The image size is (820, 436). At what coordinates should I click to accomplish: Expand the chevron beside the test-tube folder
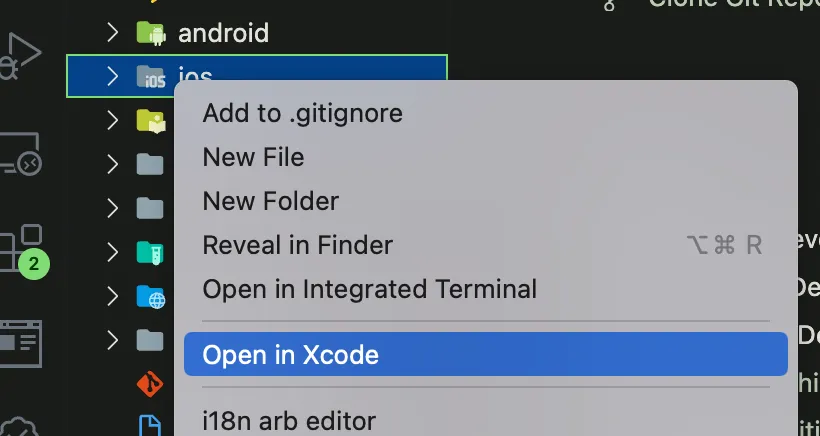coord(112,252)
